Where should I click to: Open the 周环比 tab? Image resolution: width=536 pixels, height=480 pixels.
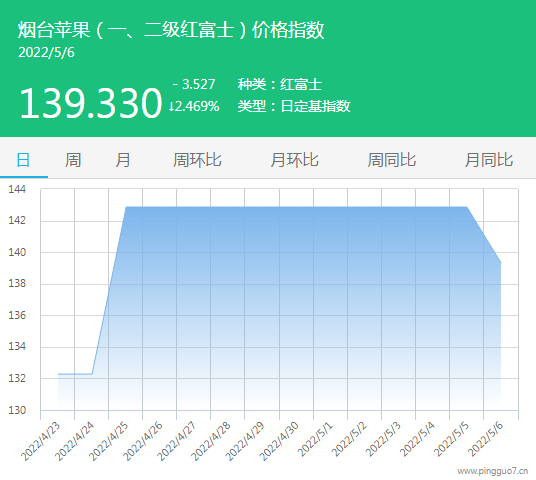pyautogui.click(x=197, y=160)
